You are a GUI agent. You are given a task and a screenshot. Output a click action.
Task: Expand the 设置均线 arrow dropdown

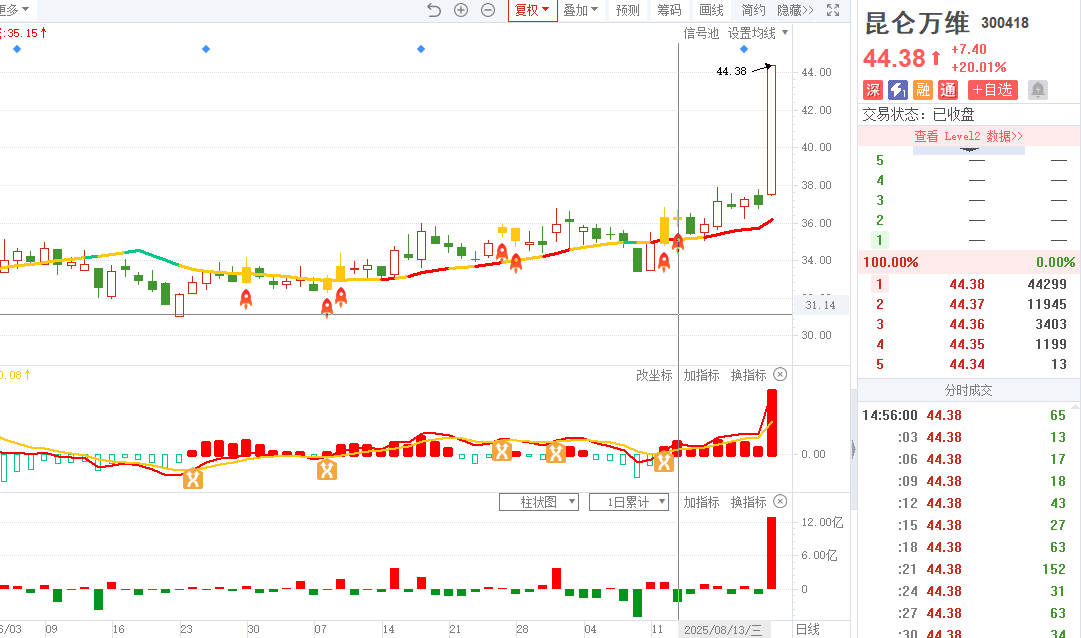coord(785,32)
